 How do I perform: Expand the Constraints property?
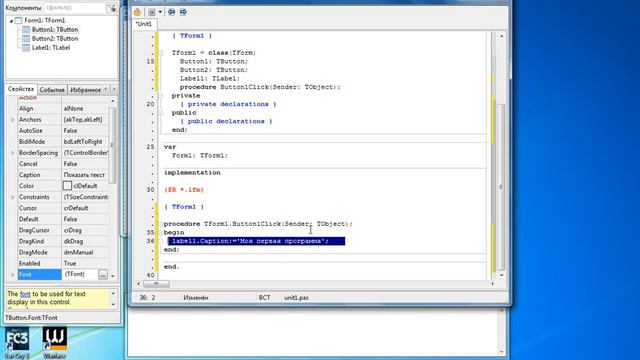[12, 197]
